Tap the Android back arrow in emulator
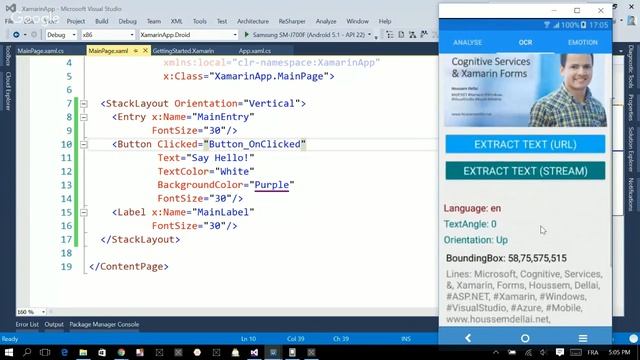The image size is (640, 360). tap(468, 338)
